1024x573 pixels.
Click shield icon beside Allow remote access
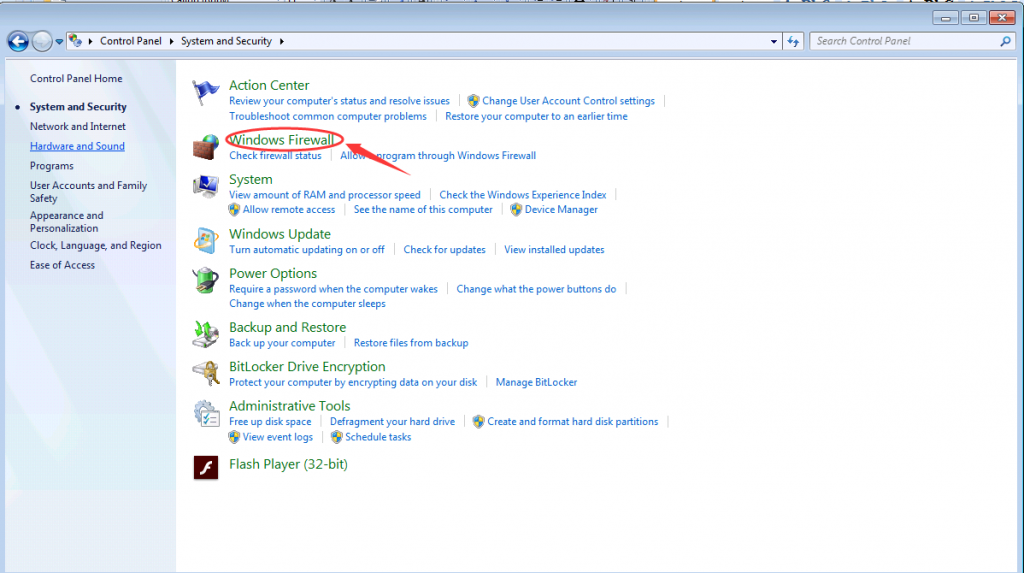point(234,210)
